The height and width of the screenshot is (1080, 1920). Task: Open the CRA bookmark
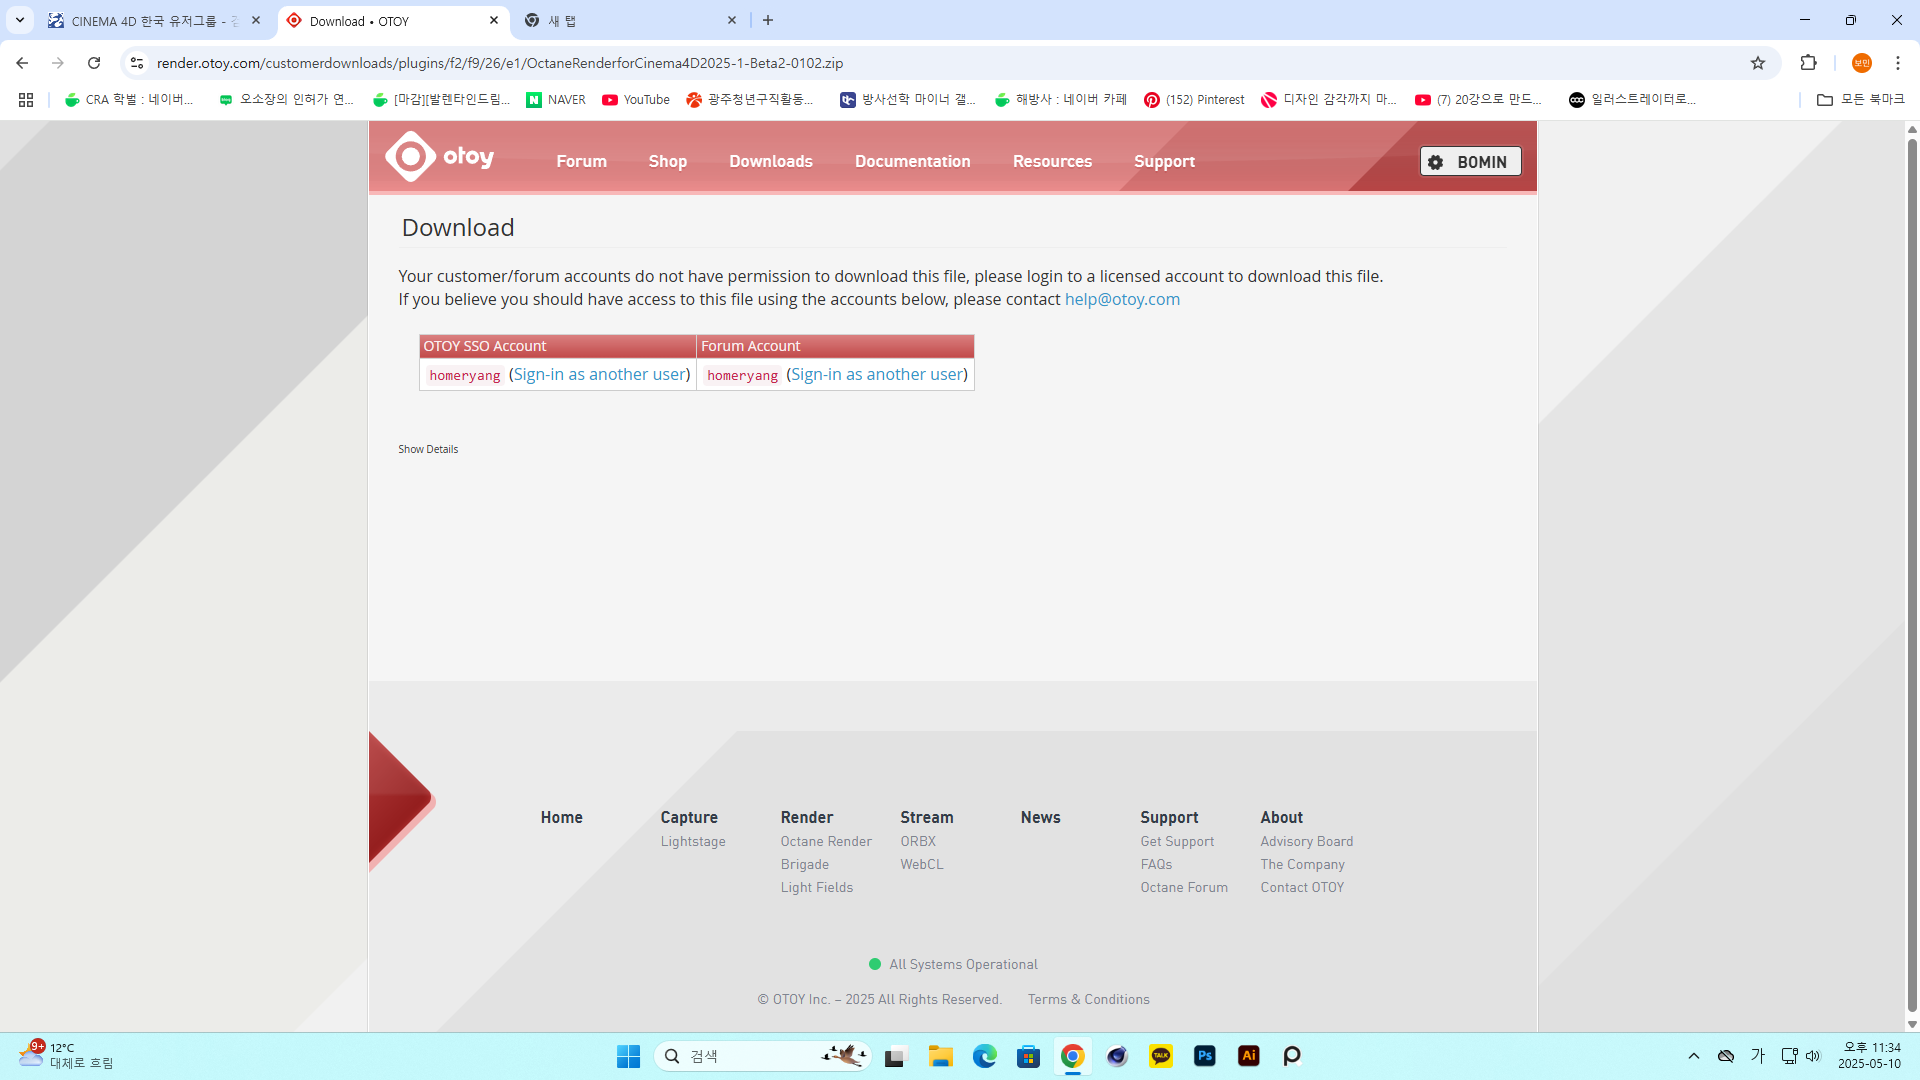(129, 100)
